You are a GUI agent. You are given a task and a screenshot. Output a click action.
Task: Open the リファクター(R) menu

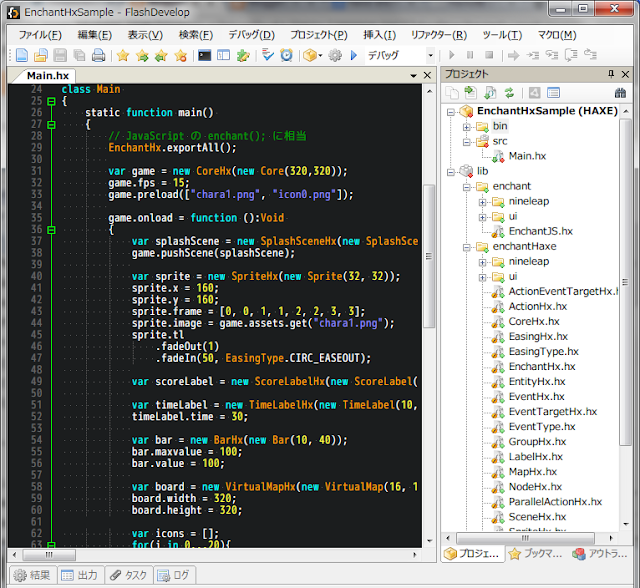[439, 35]
